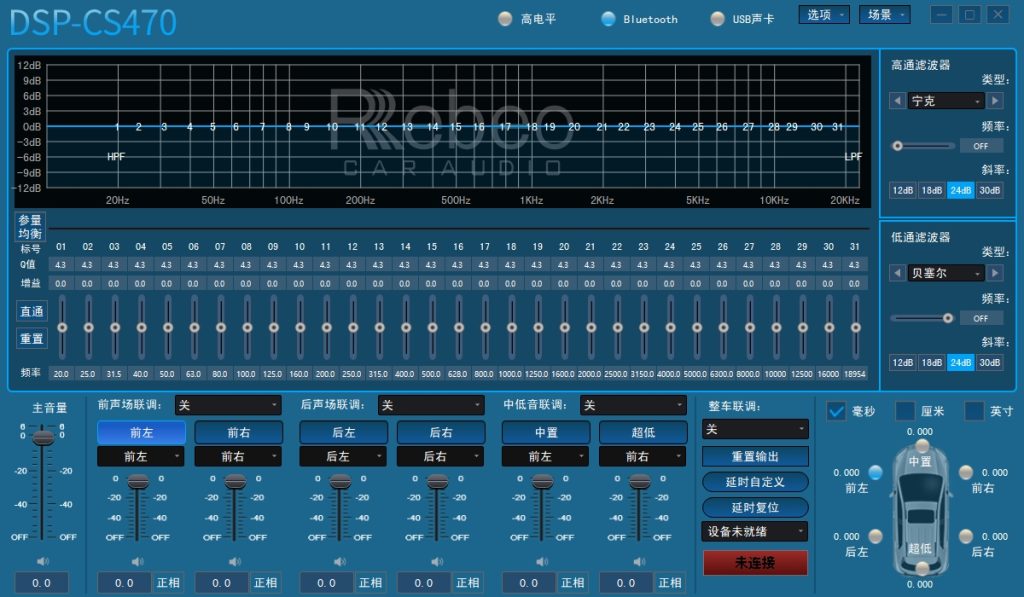Viewport: 1024px width, 597px height.
Task: Select USB声卡 input source
Action: [717, 19]
